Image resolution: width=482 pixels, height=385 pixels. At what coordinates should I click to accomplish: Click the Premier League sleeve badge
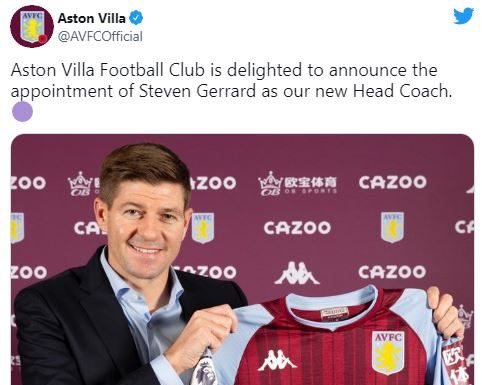click(x=204, y=368)
